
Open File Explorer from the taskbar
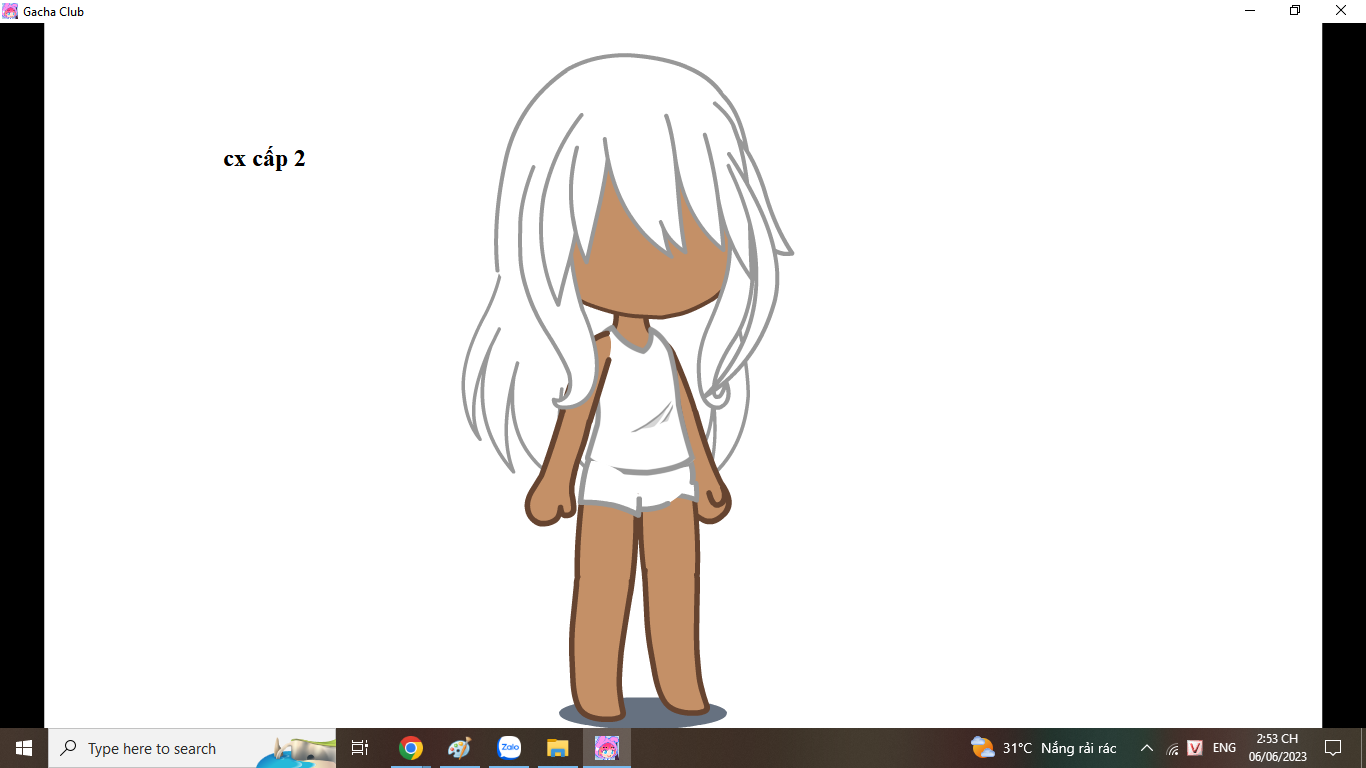557,748
